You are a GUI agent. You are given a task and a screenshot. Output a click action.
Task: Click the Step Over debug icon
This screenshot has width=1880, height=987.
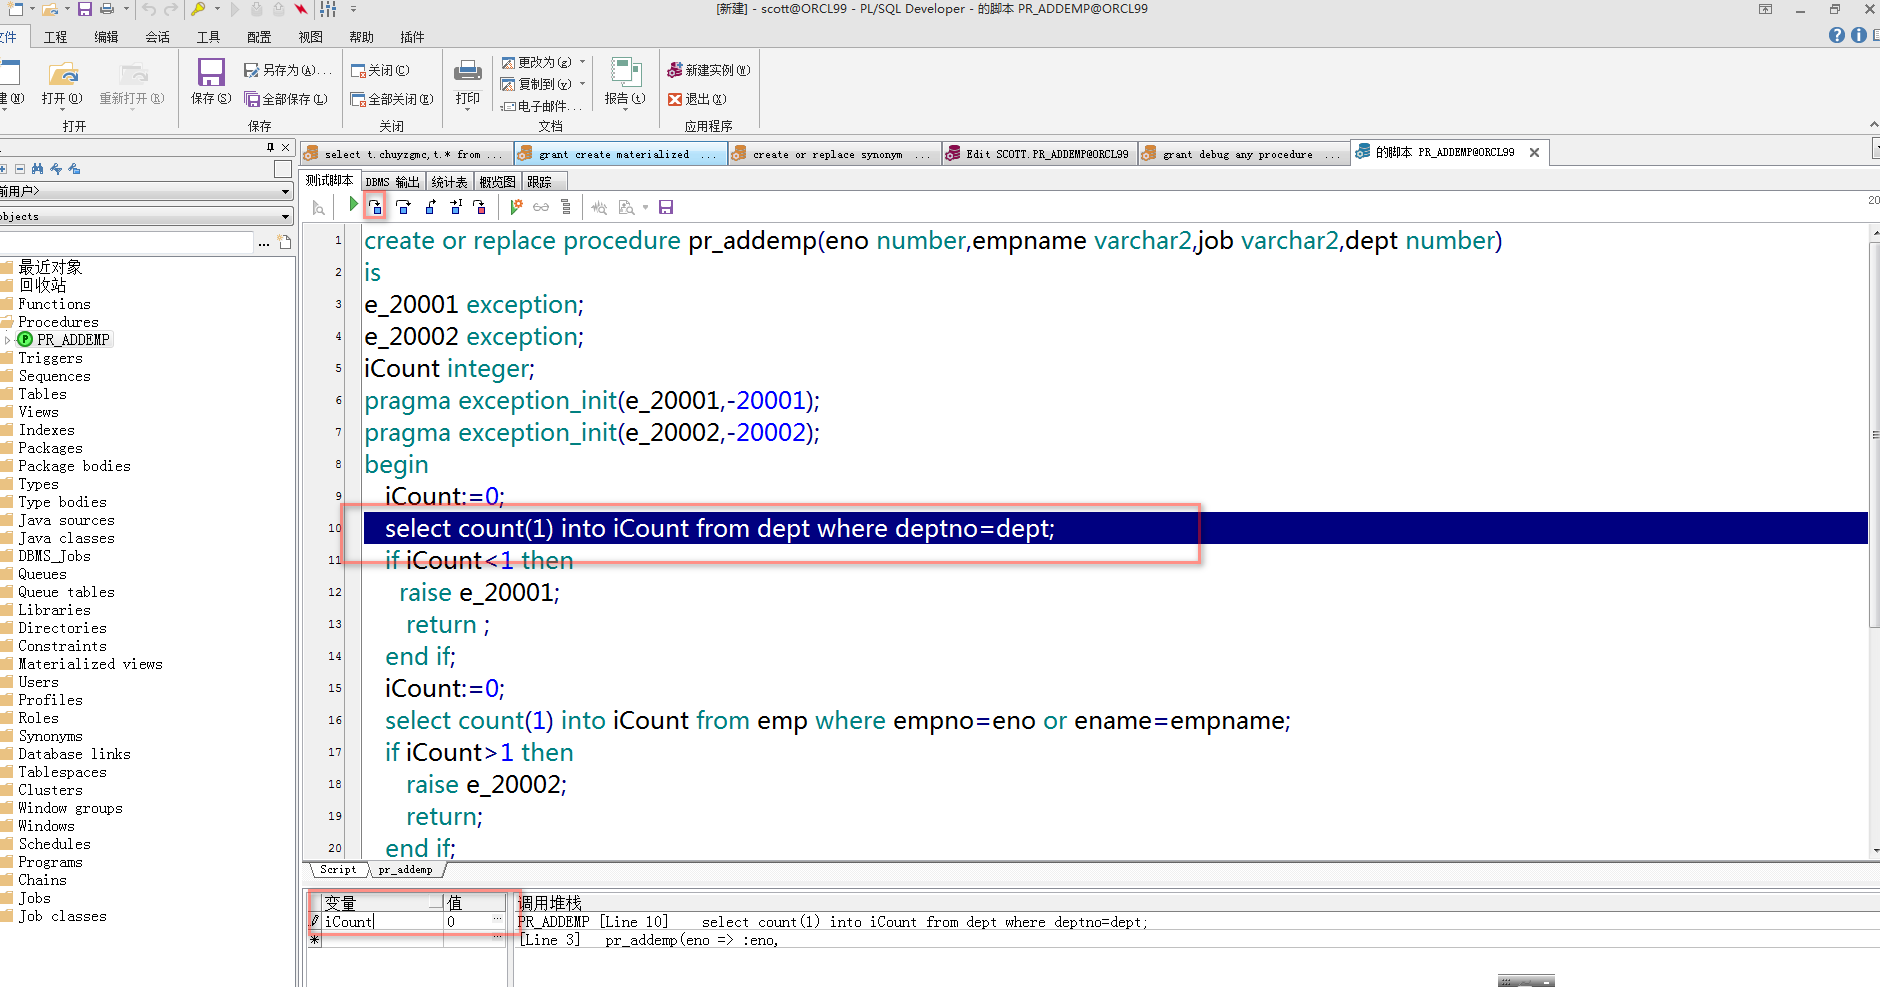(x=403, y=207)
